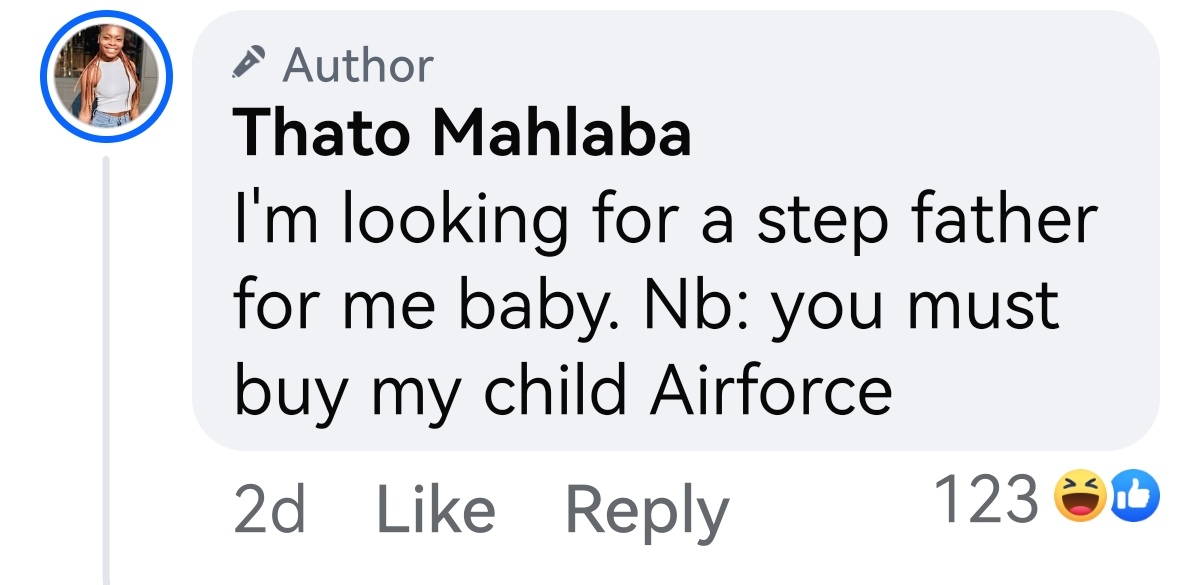This screenshot has height=585, width=1200.
Task: Click the "for me baby. Nb: you must" line
Action: pos(645,304)
